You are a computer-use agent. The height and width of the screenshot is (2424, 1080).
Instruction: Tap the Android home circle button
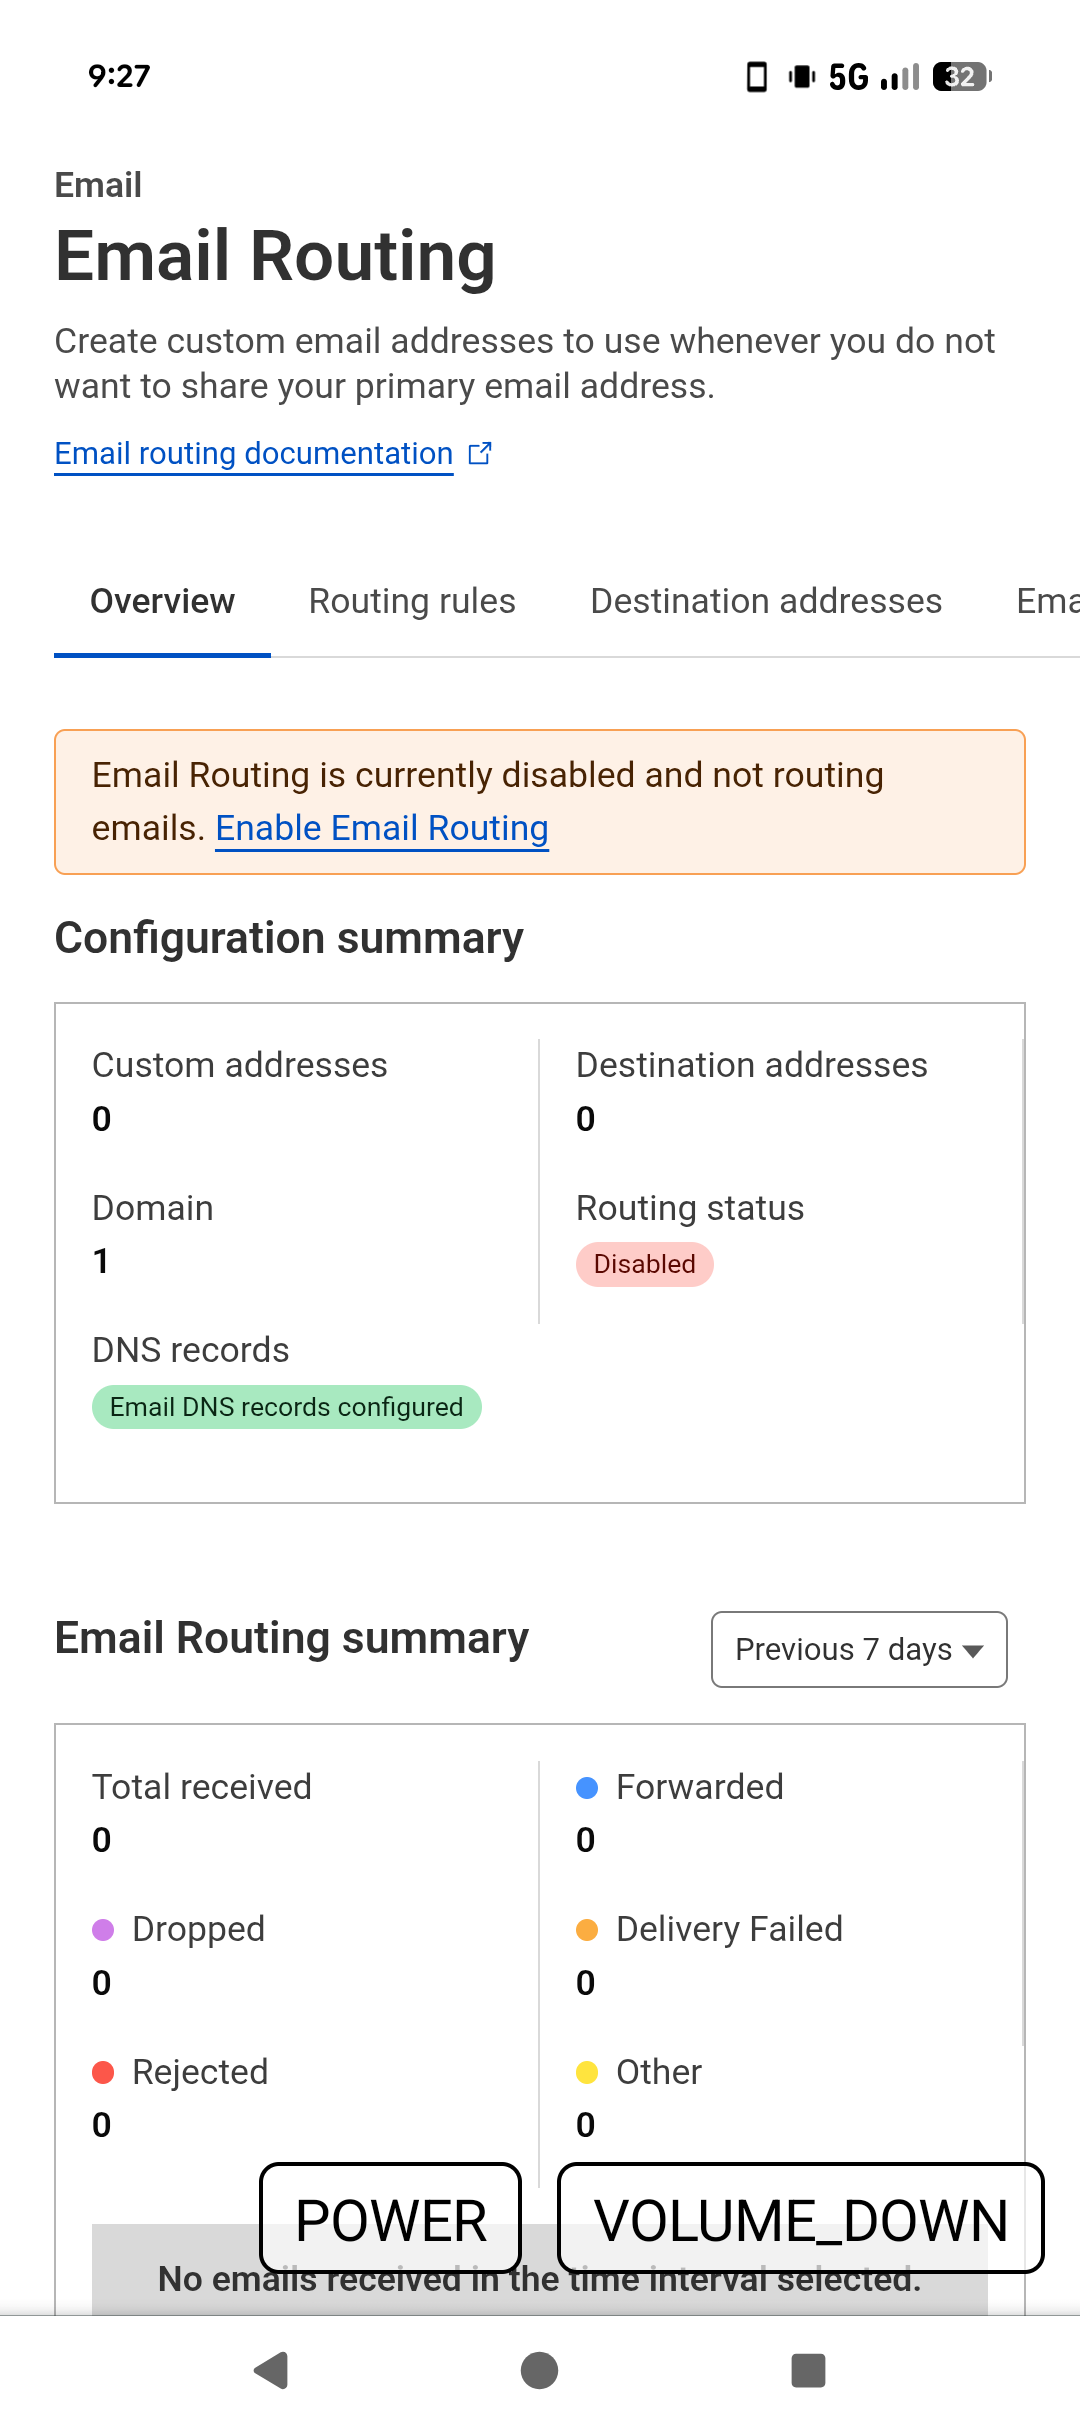tap(540, 2370)
